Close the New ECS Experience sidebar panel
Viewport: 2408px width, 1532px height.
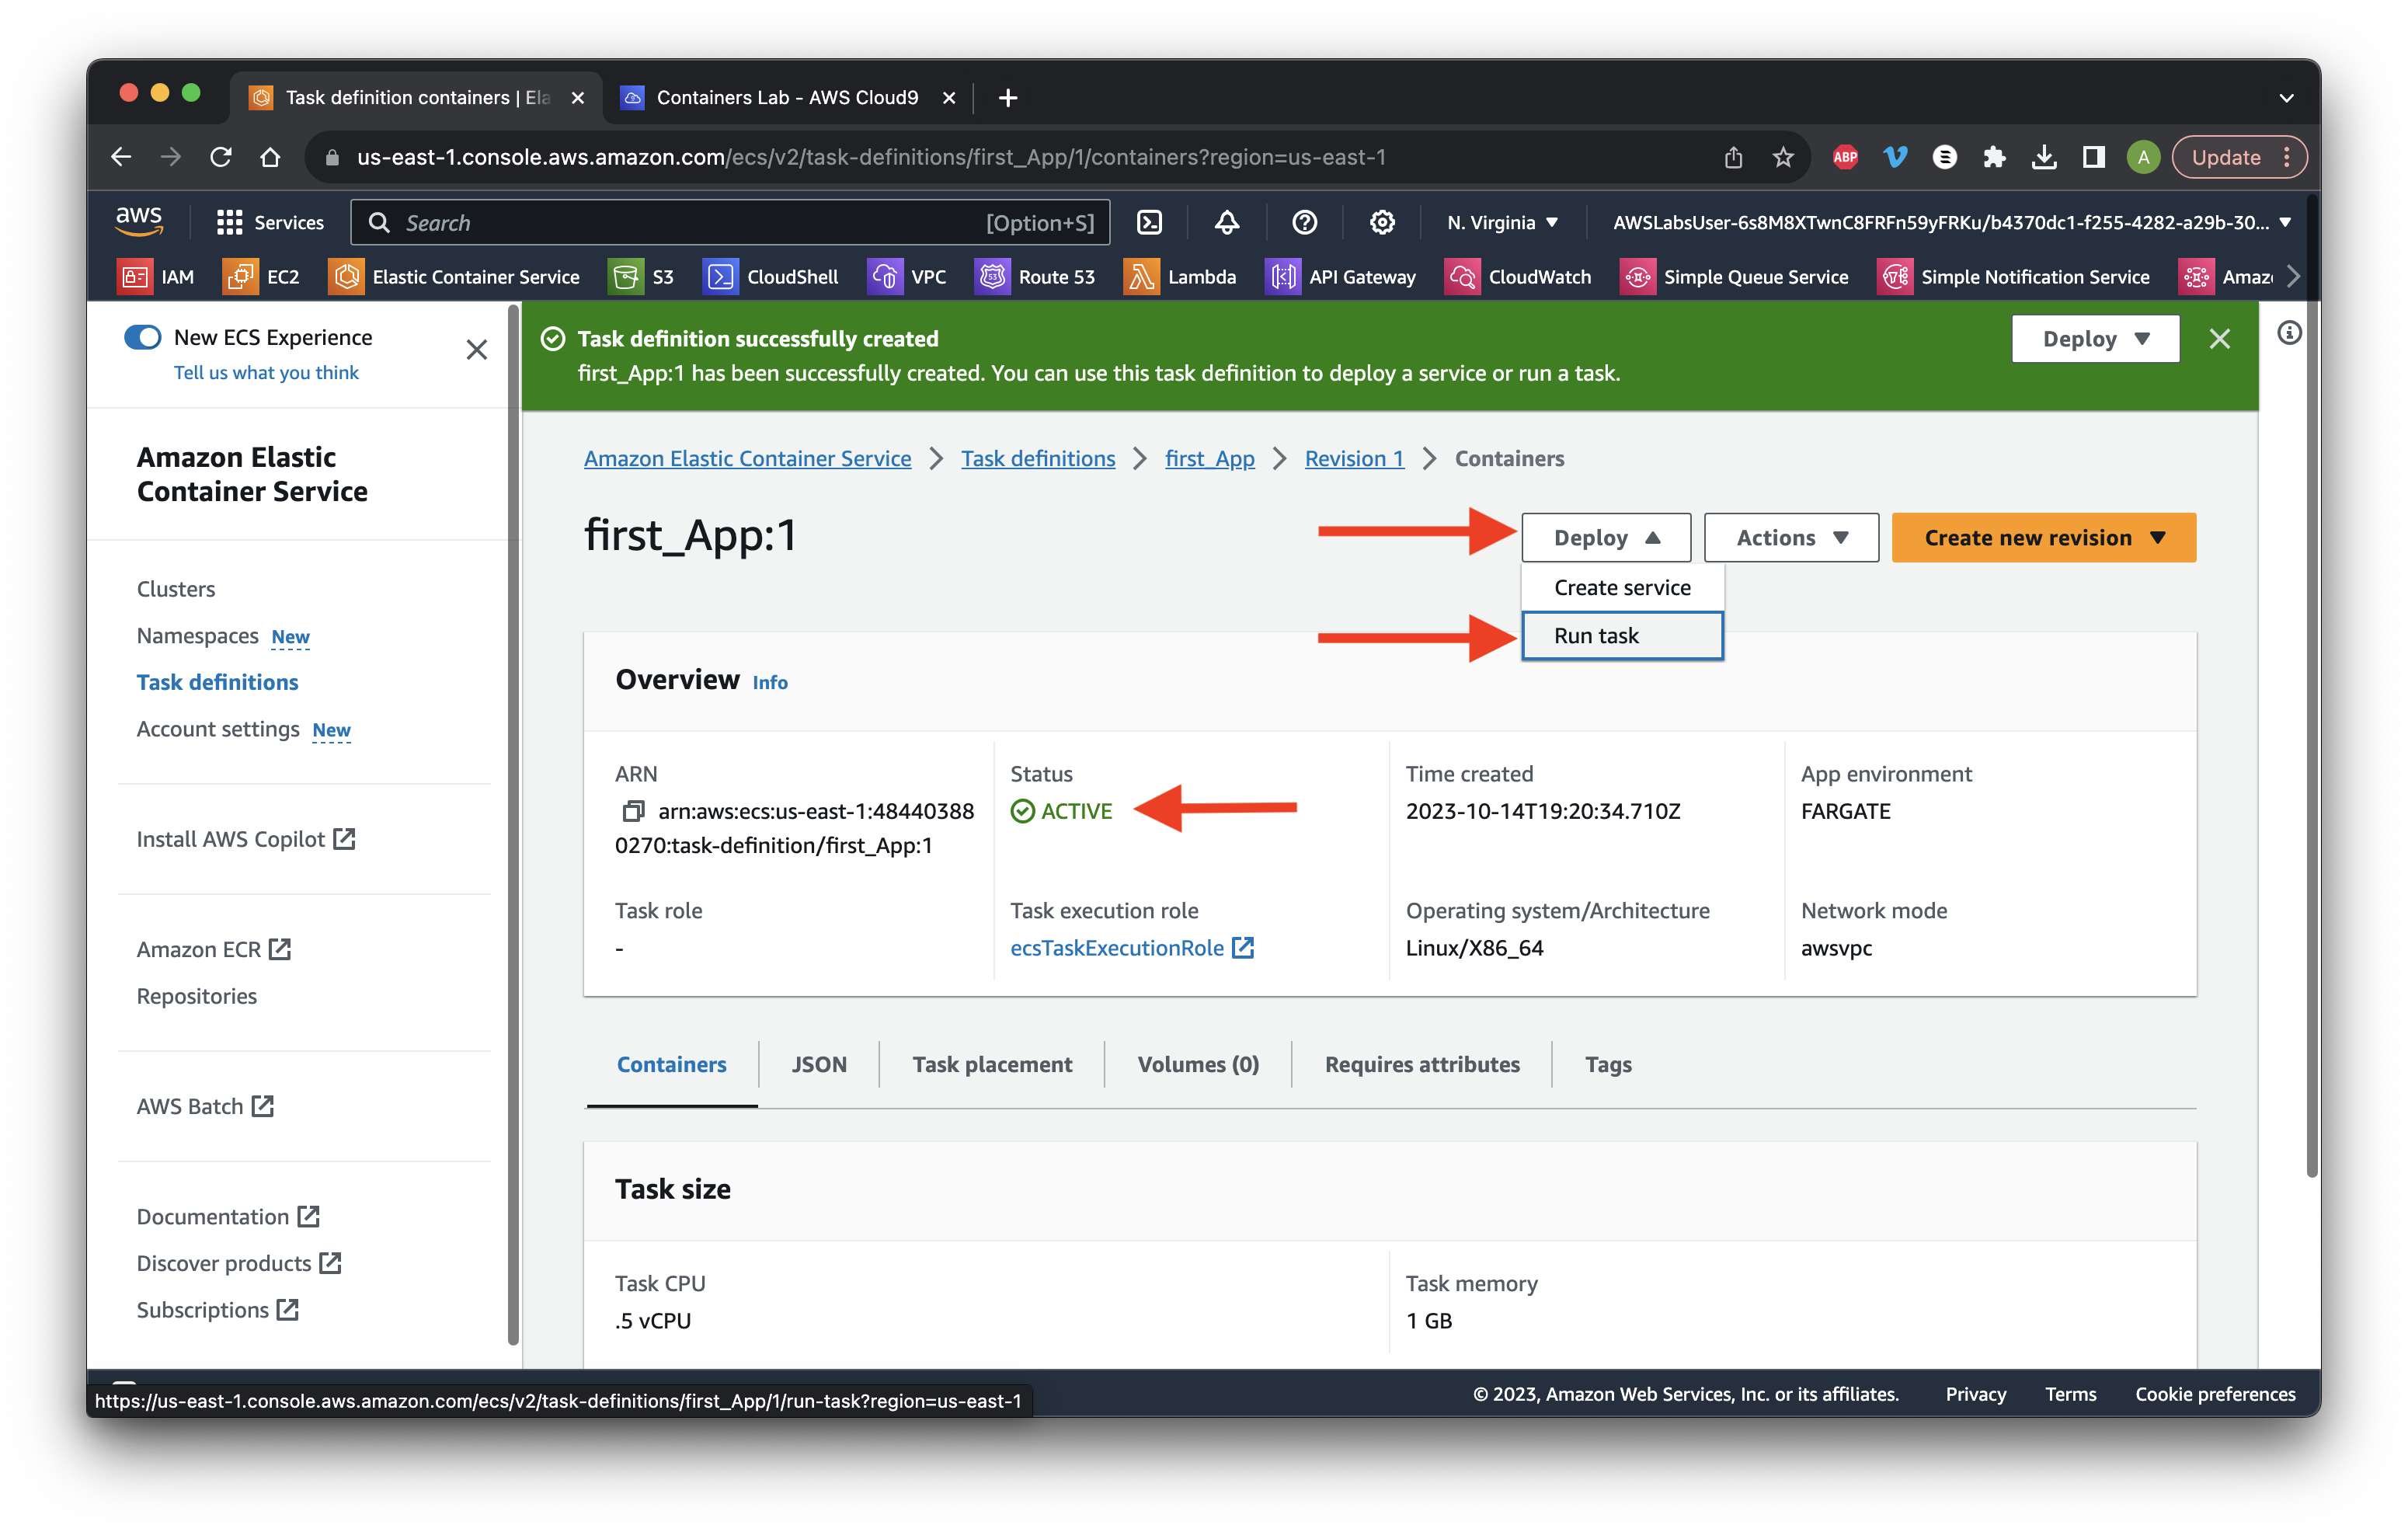point(477,350)
